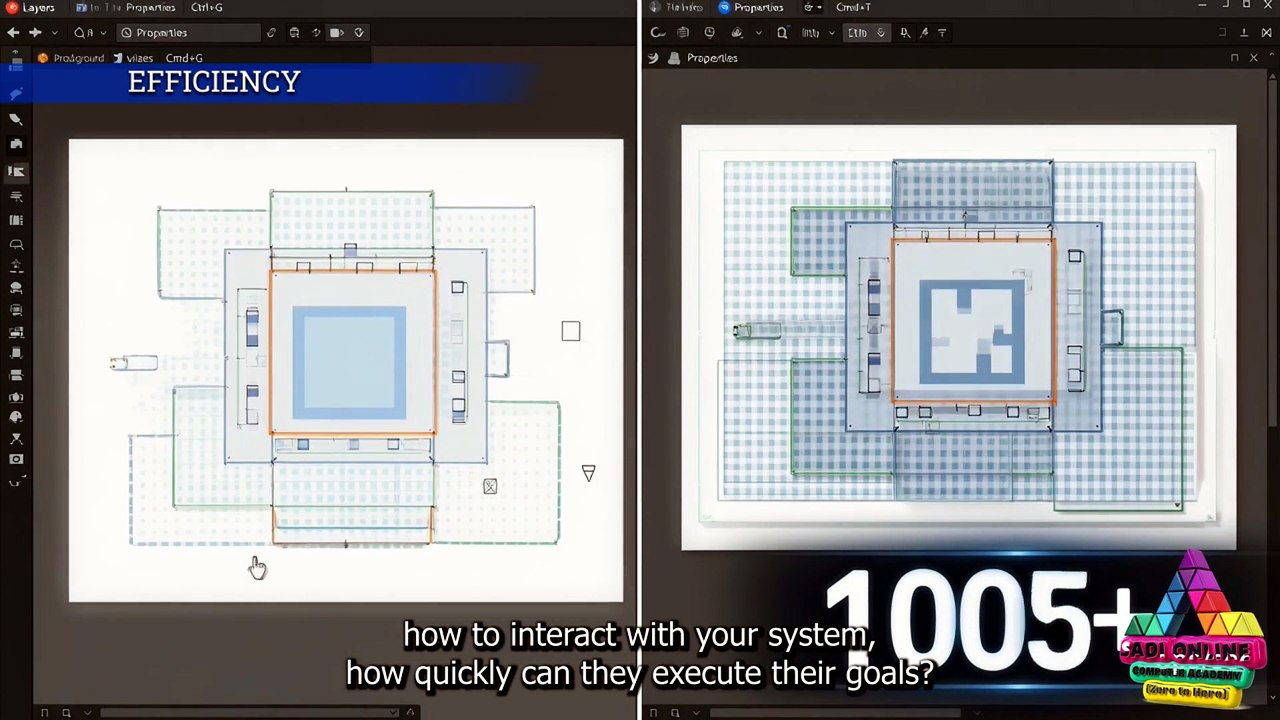This screenshot has width=1280, height=720.
Task: Select the T text icon in the right toolbar
Action: point(942,33)
